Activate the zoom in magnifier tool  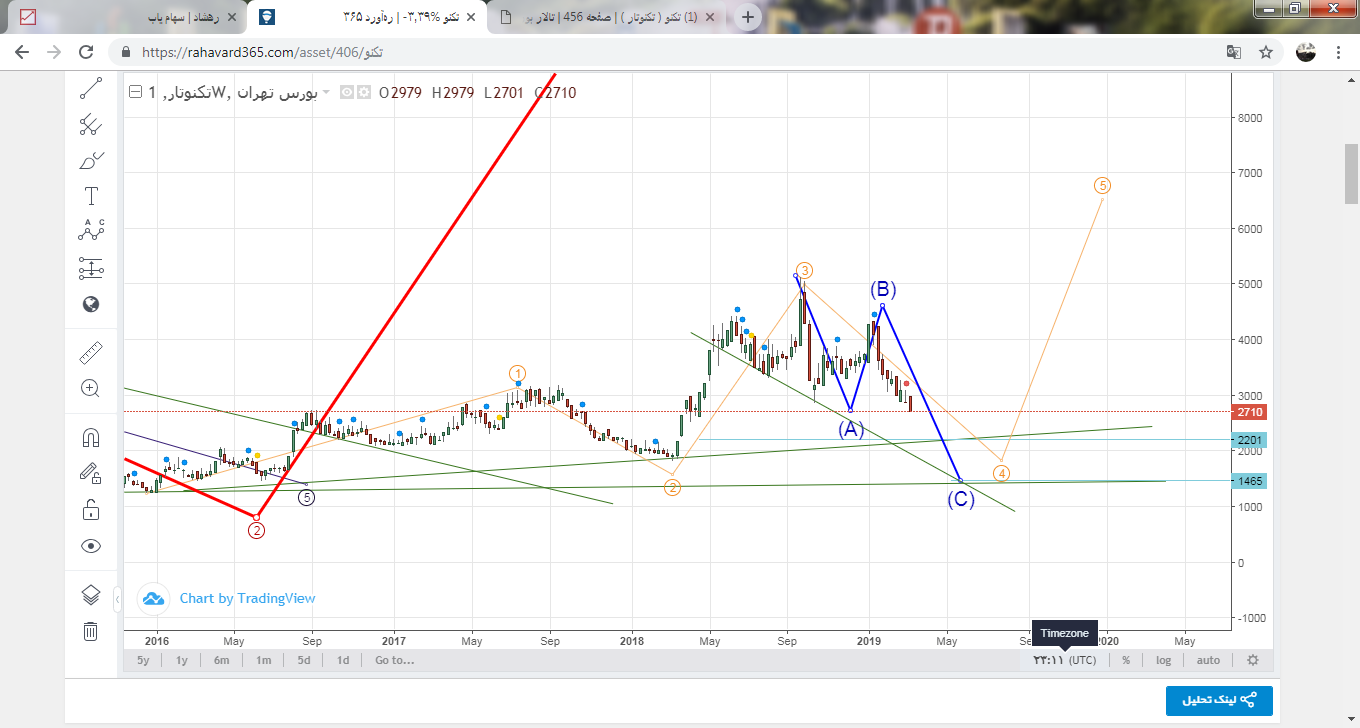(91, 388)
